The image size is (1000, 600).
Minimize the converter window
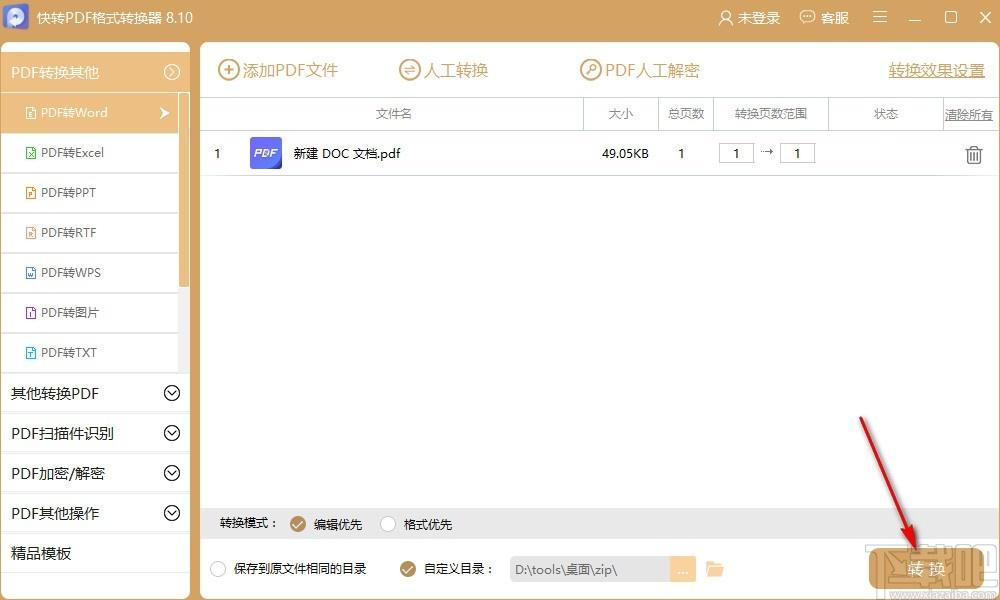915,18
